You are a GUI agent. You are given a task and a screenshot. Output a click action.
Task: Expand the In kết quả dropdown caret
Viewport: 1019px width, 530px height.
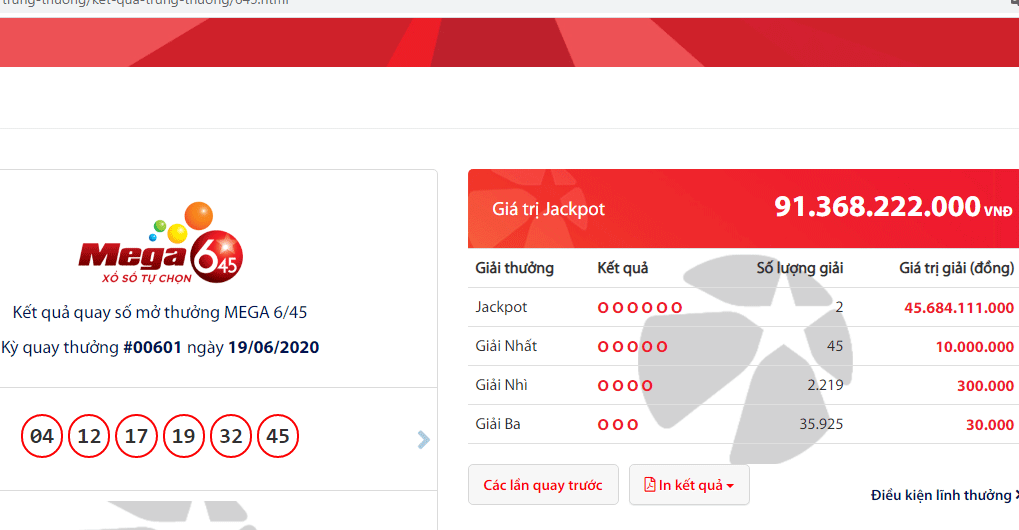click(731, 486)
